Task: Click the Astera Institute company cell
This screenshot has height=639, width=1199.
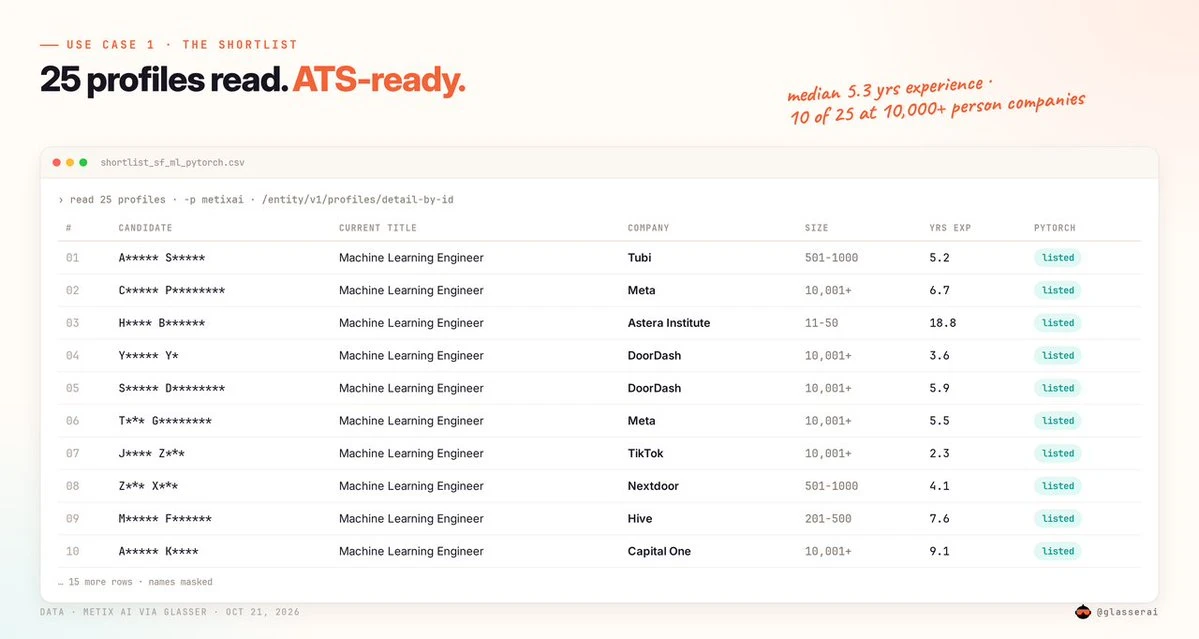Action: pyautogui.click(x=668, y=323)
